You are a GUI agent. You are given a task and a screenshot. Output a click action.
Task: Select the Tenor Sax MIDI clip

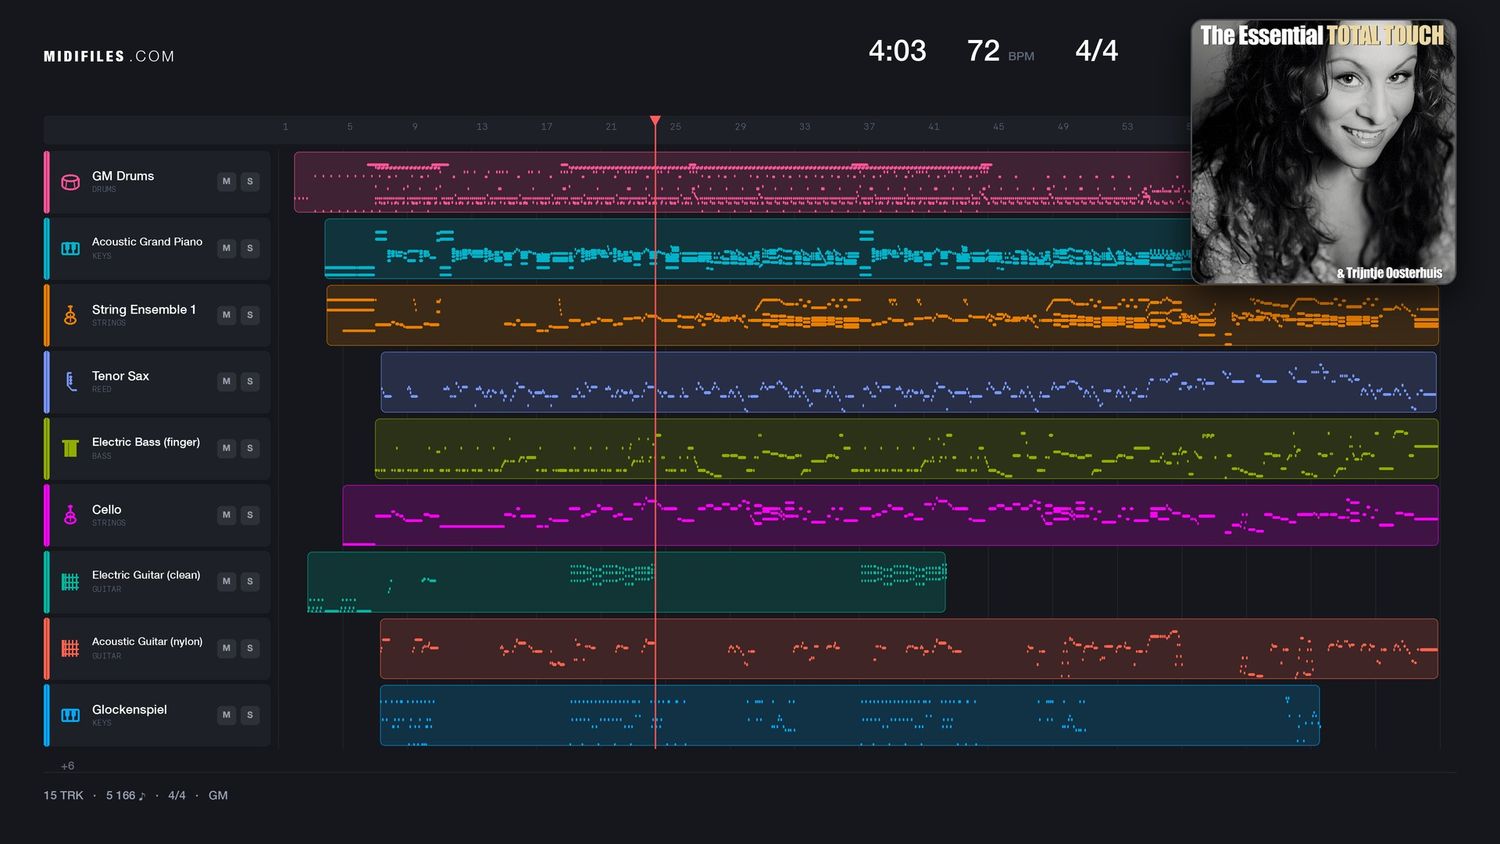coord(908,382)
